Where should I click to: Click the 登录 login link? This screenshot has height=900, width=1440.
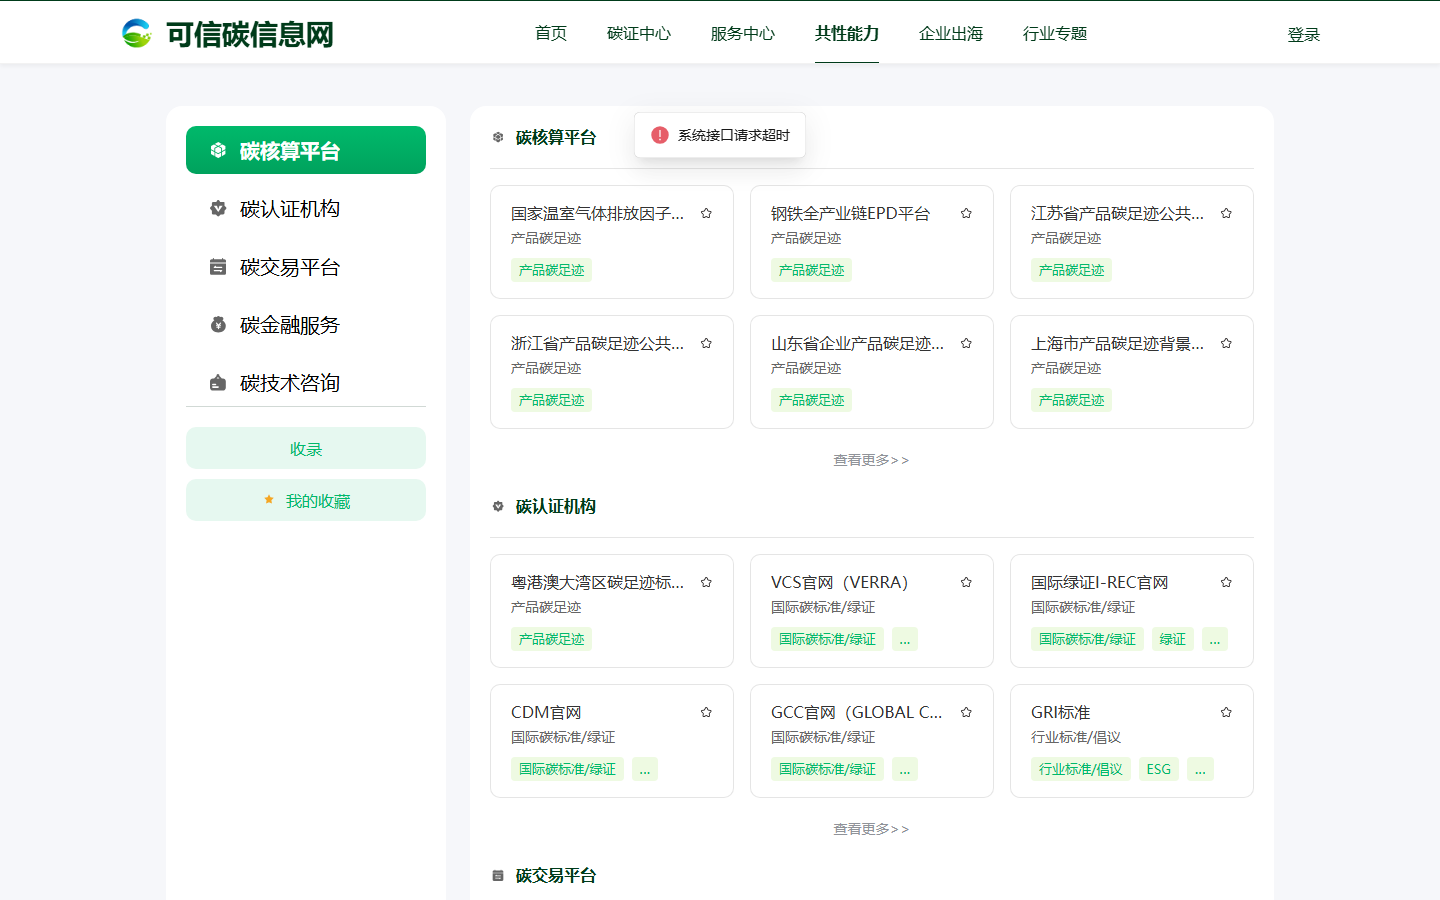[1304, 34]
